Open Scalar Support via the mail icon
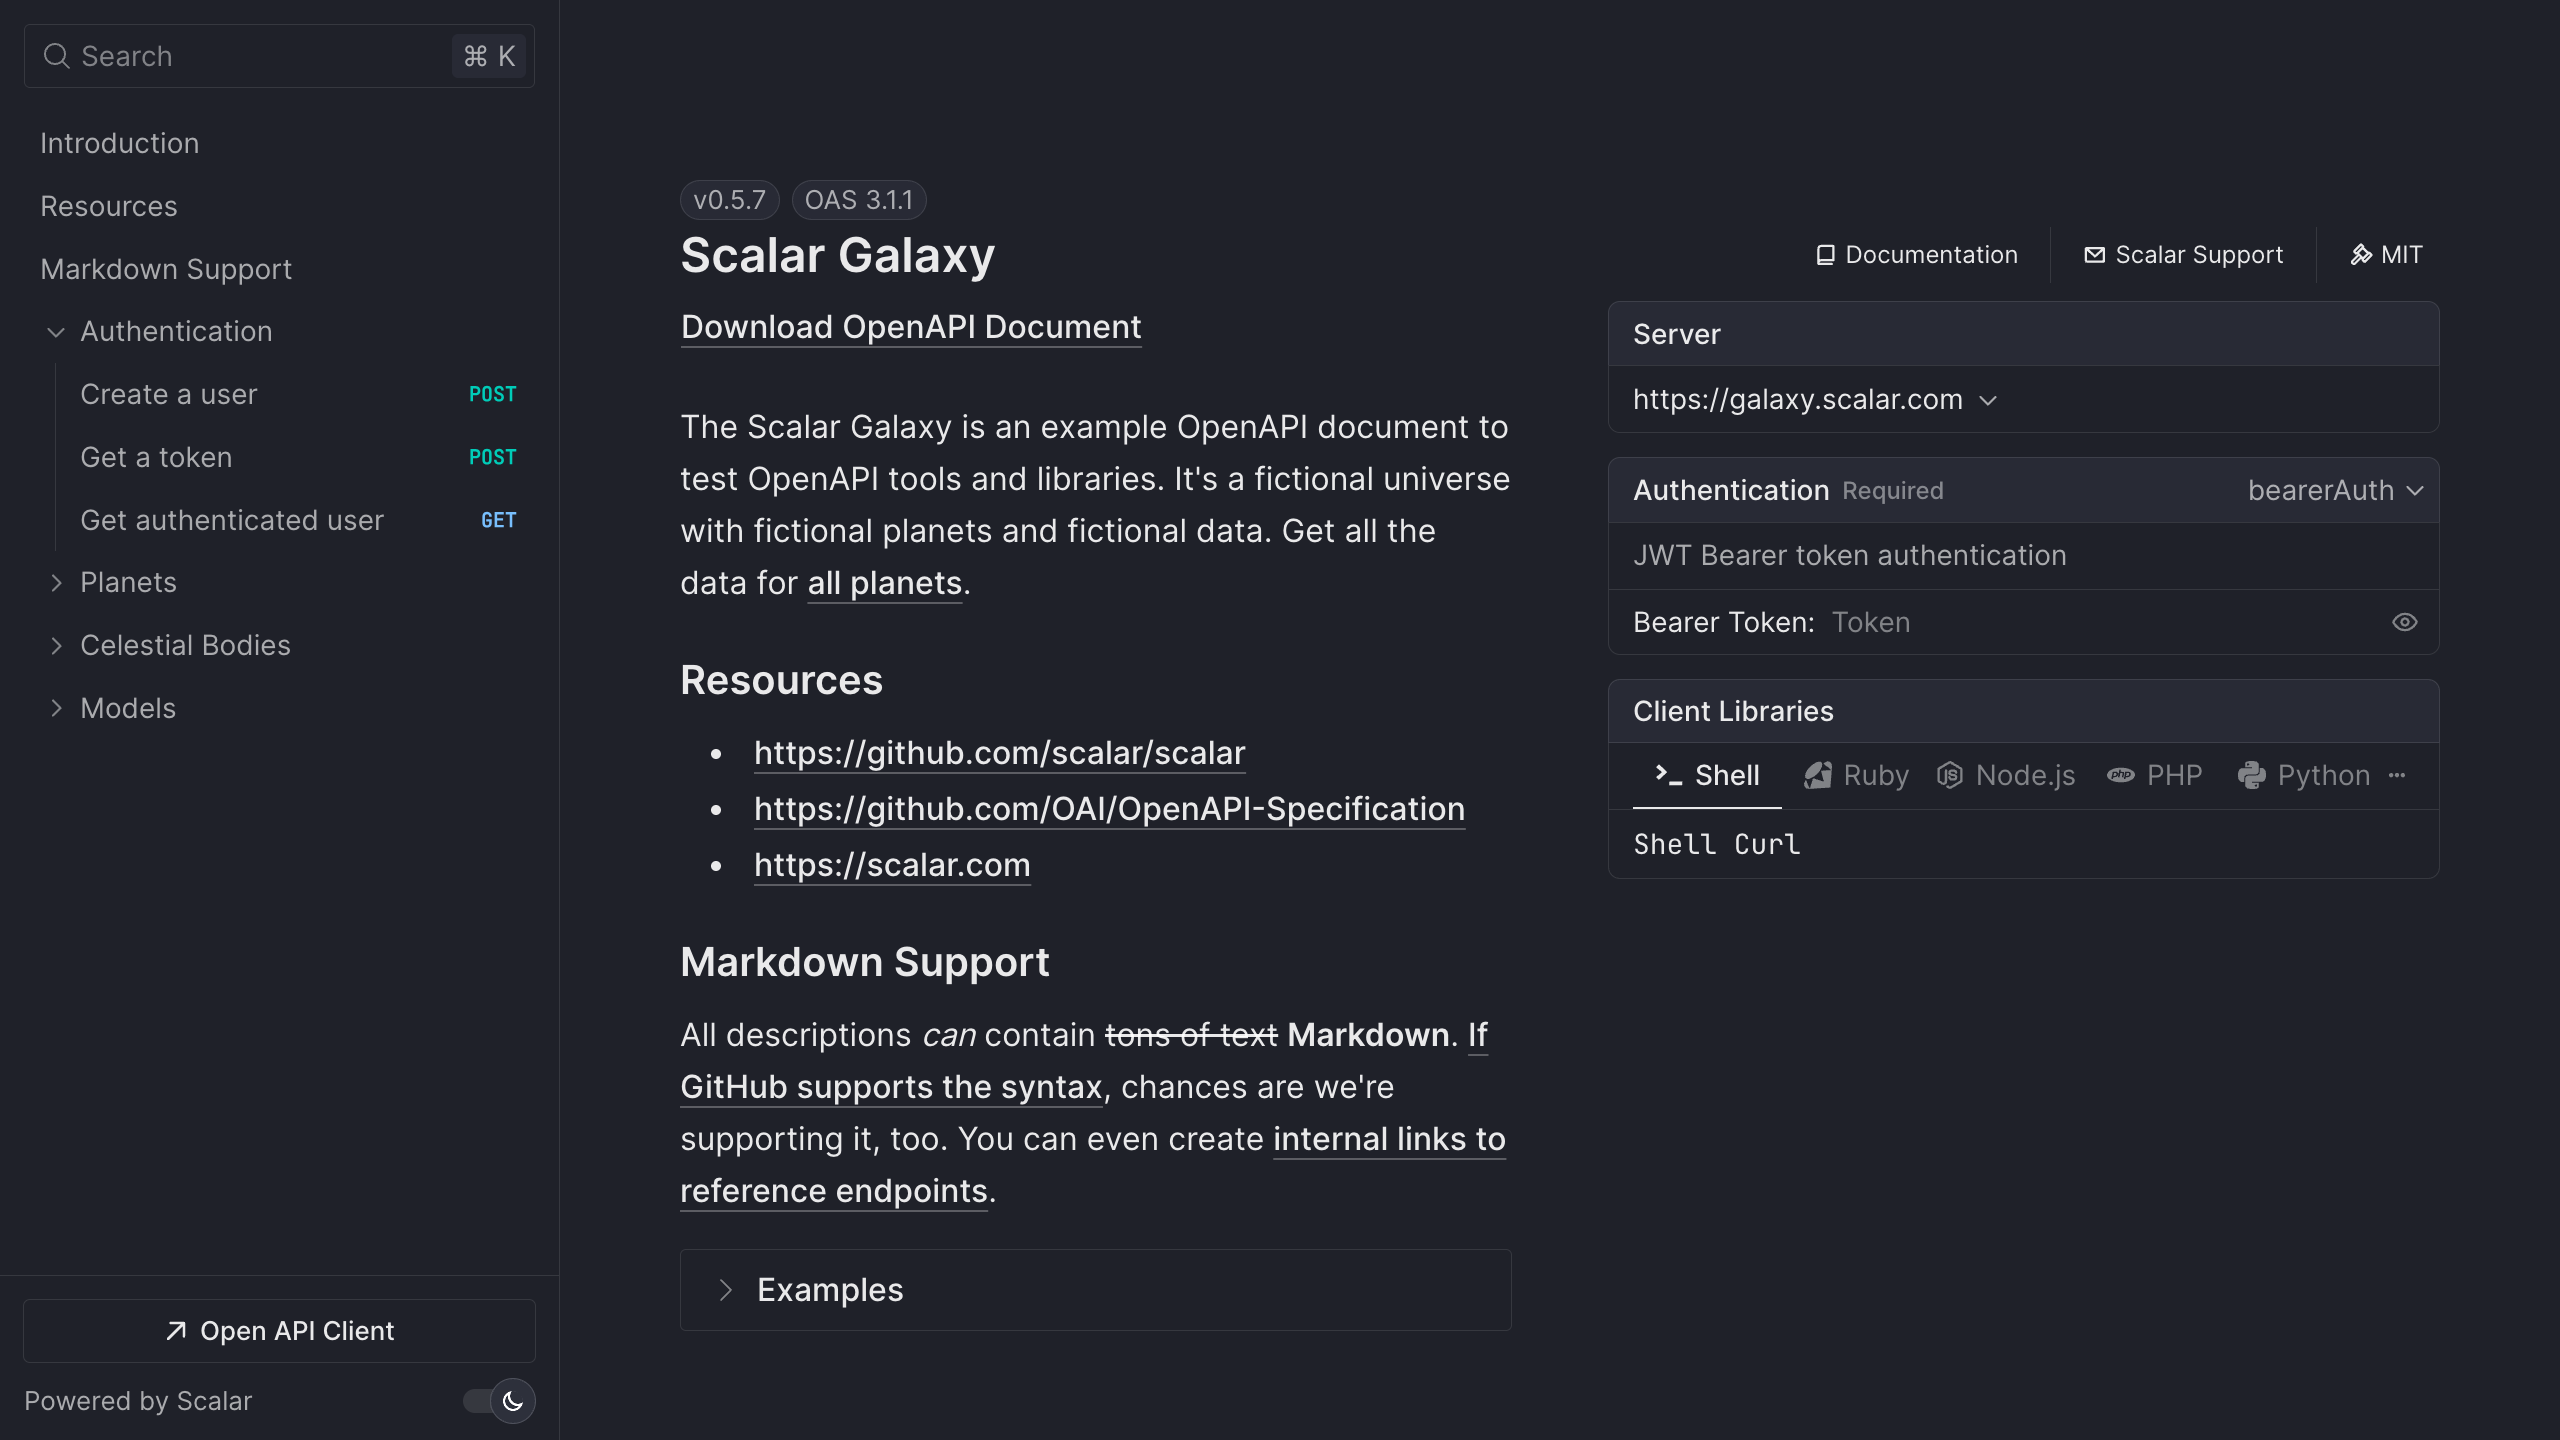 2096,254
